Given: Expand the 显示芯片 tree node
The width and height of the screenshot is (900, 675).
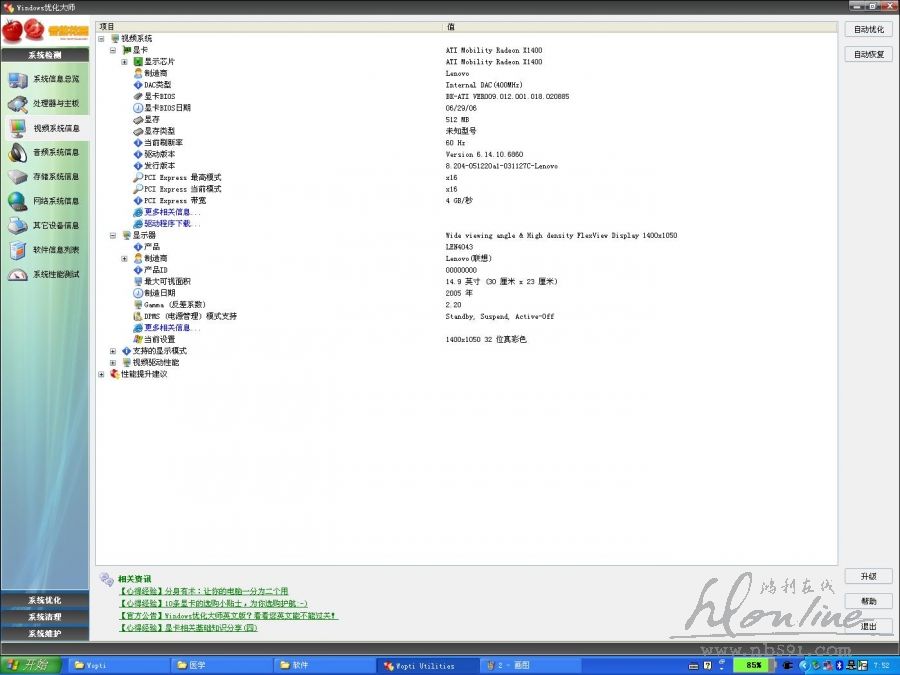Looking at the screenshot, I should pos(124,62).
